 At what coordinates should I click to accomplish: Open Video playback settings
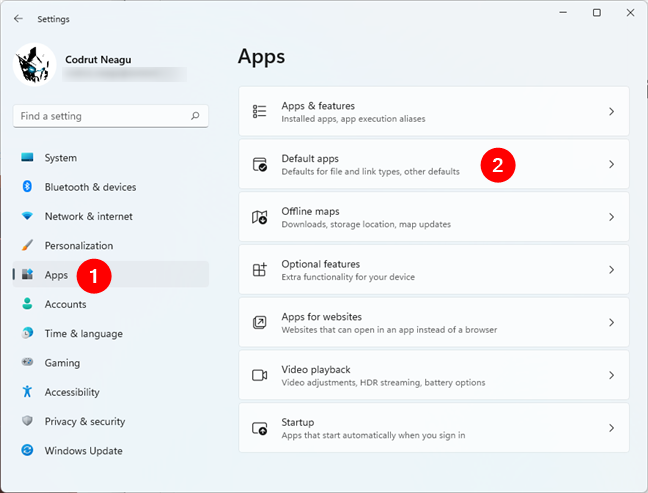tap(434, 375)
